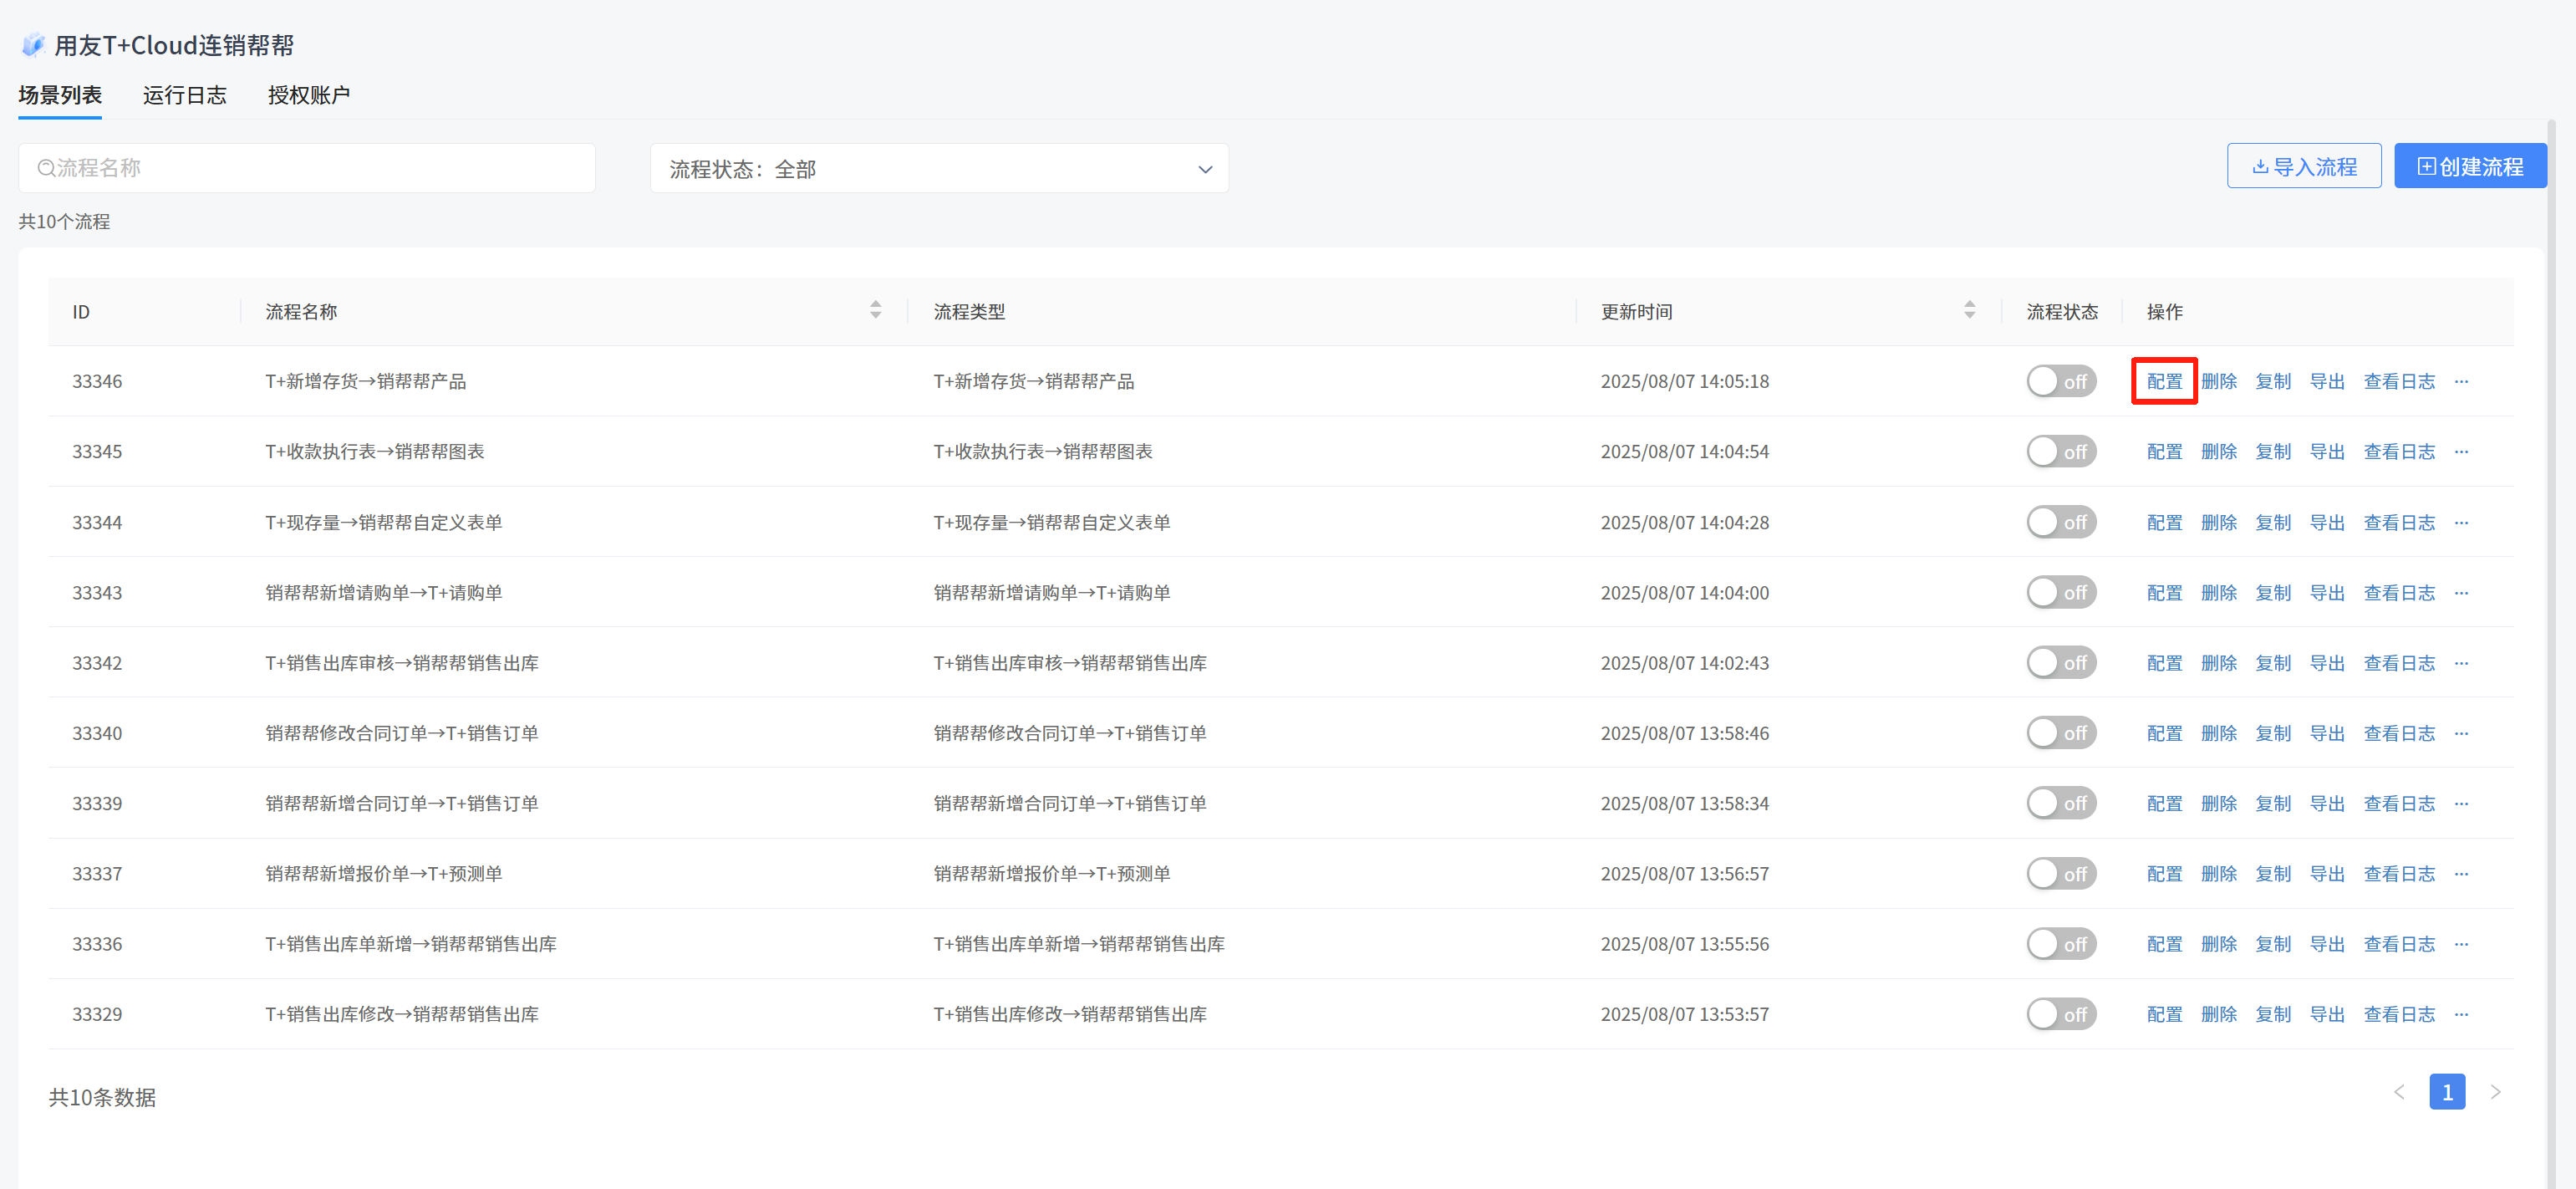
Task: Open the 授权账户 tab
Action: click(309, 95)
